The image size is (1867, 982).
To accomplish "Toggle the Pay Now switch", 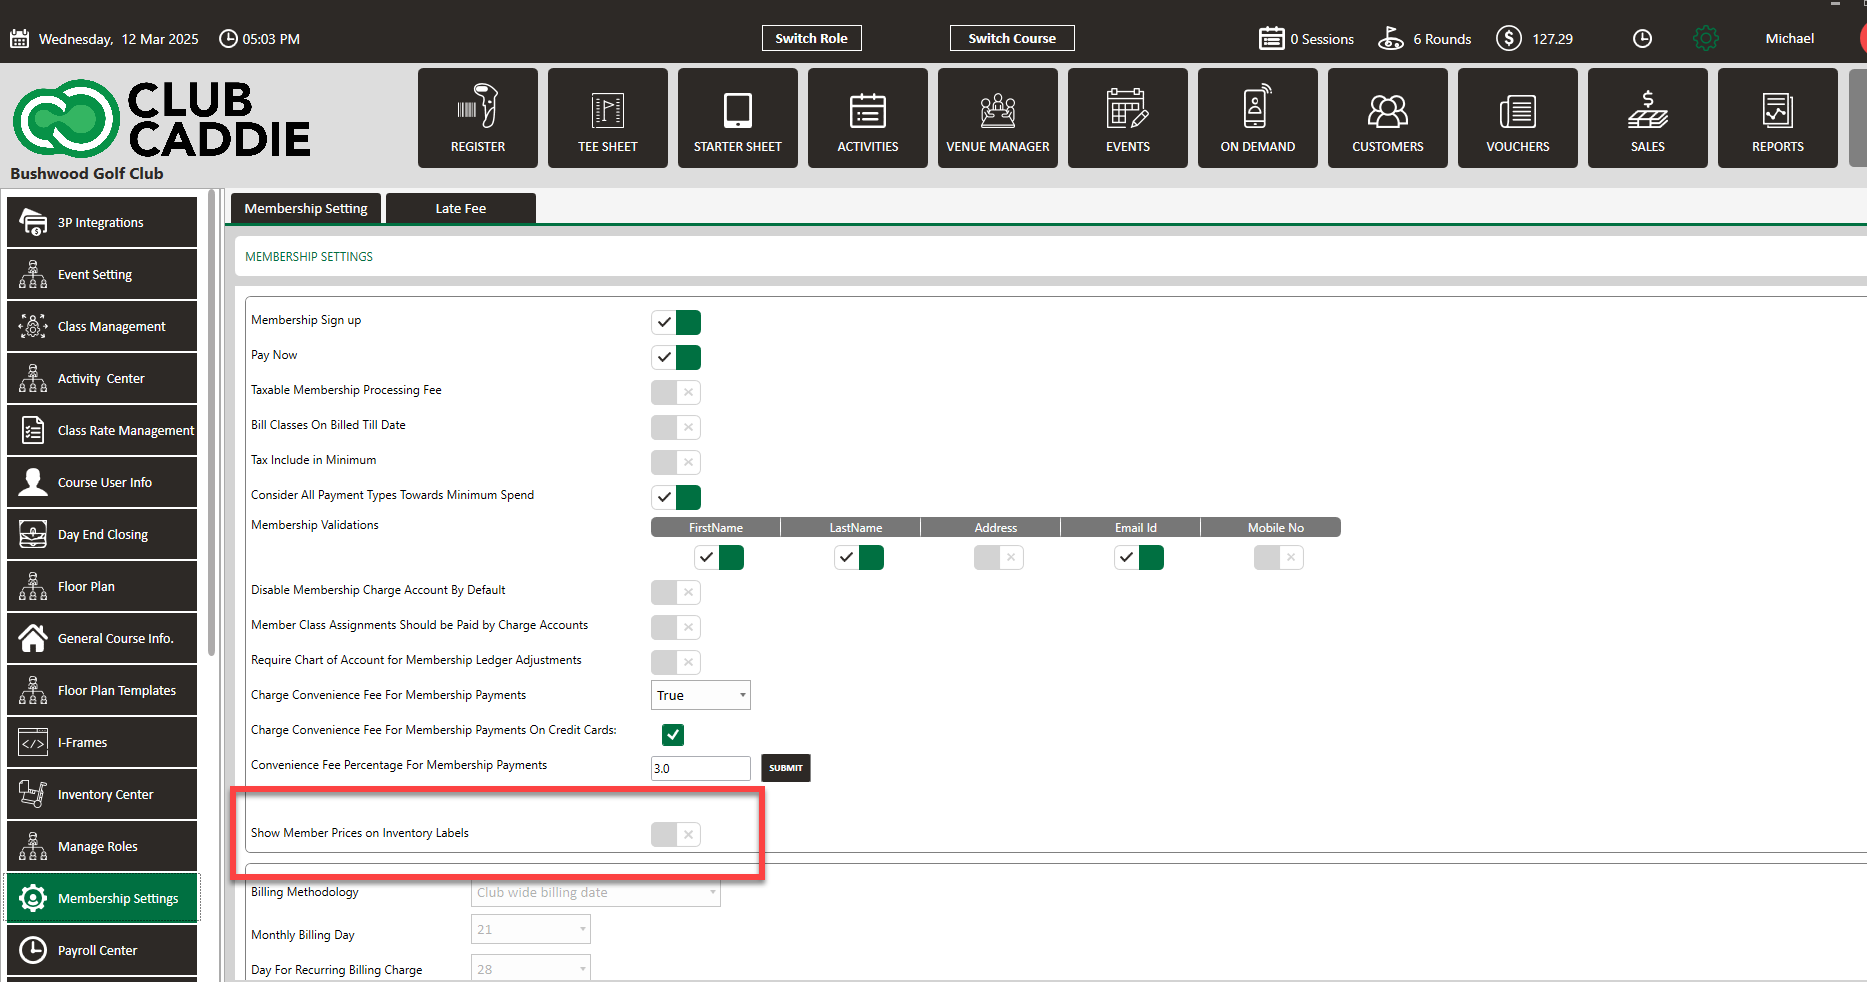I will tap(676, 357).
